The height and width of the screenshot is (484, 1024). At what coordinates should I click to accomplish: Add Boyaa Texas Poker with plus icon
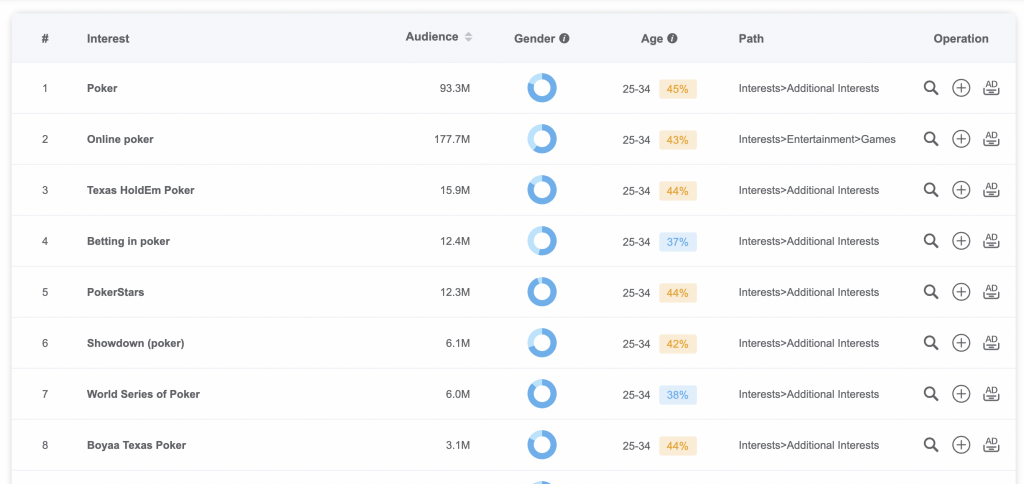(x=961, y=445)
